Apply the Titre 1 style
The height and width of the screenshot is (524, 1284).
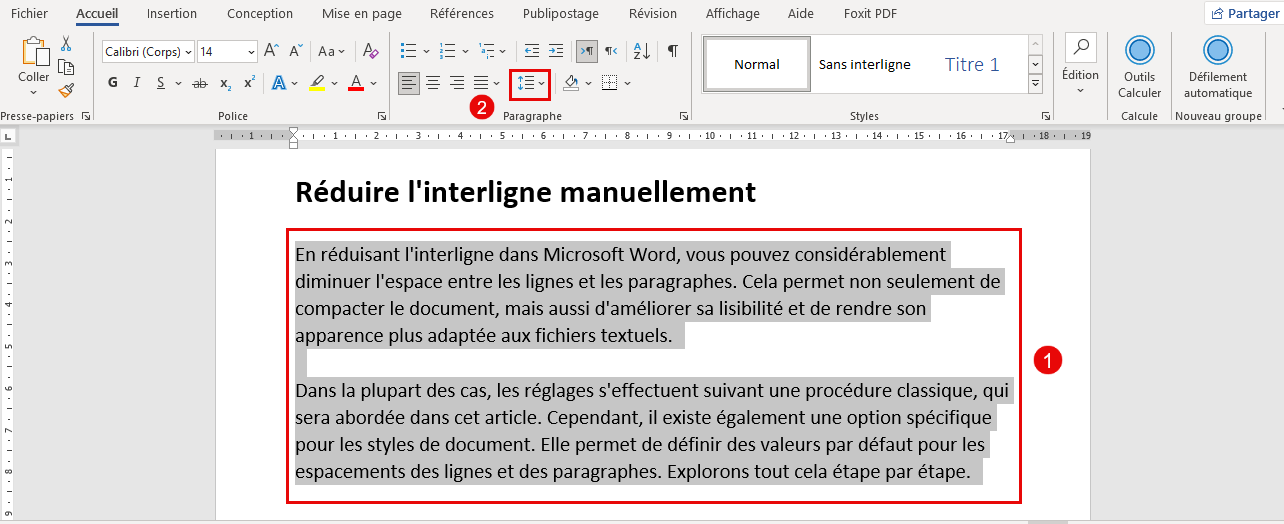click(971, 65)
